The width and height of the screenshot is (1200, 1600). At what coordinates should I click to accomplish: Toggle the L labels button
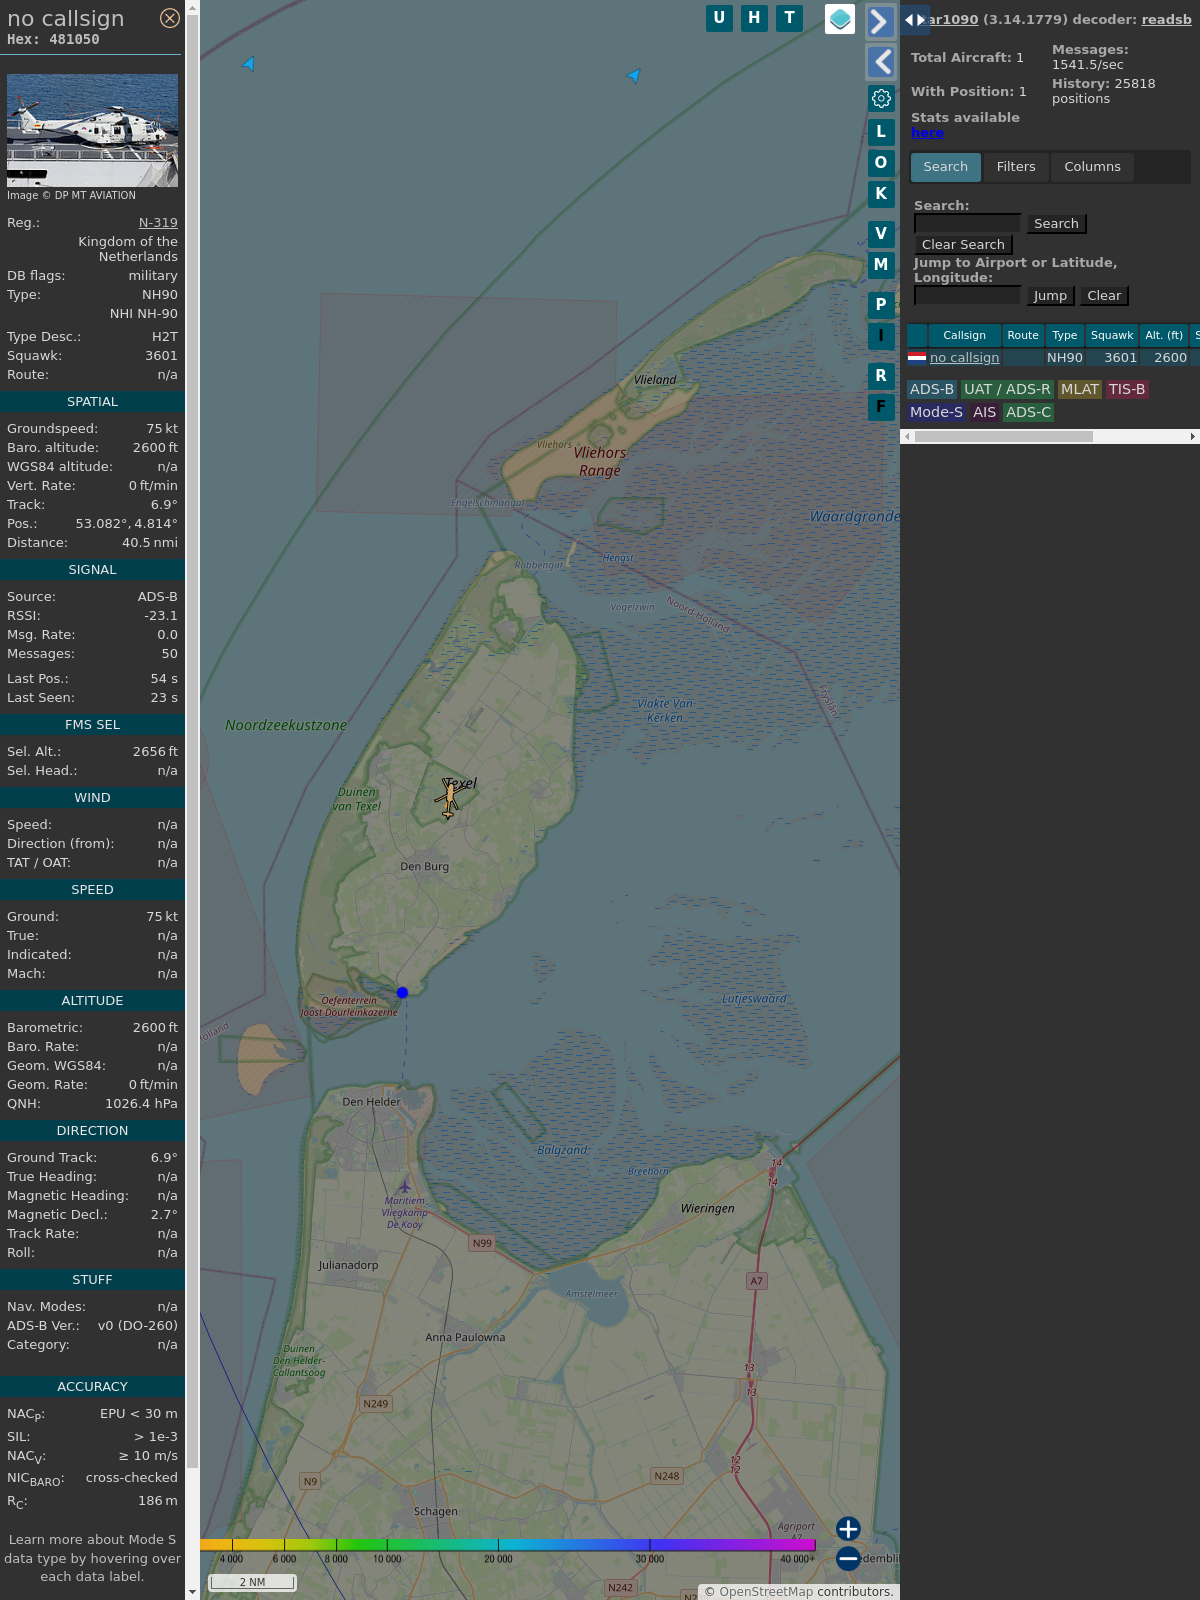coord(881,132)
